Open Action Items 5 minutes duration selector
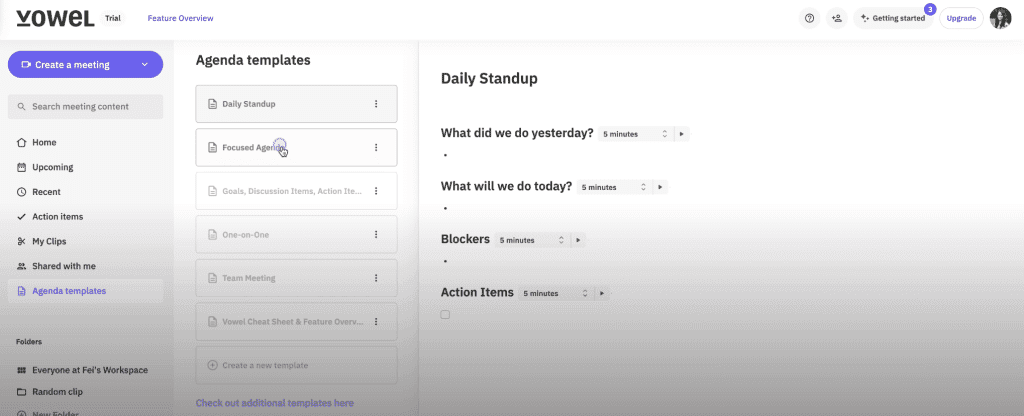The image size is (1024, 416). click(556, 294)
